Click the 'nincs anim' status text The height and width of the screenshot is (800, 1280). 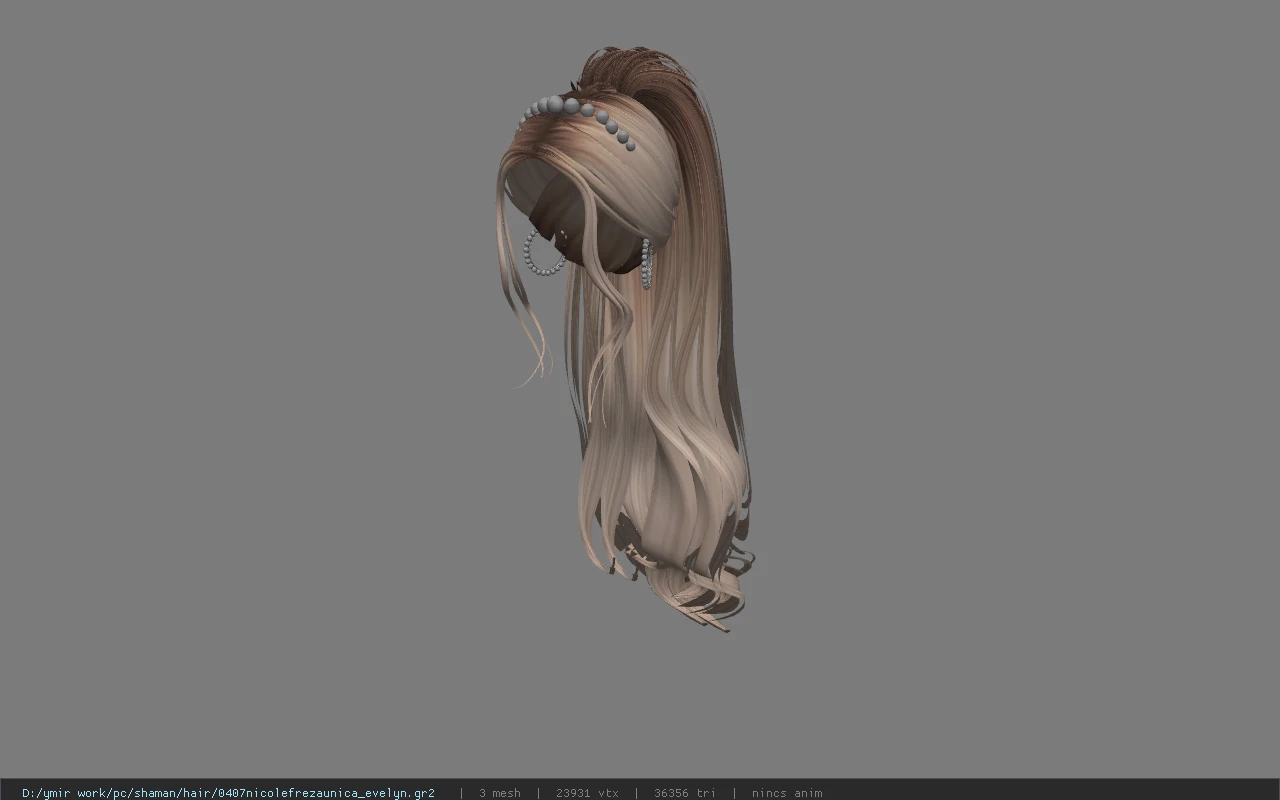click(787, 793)
